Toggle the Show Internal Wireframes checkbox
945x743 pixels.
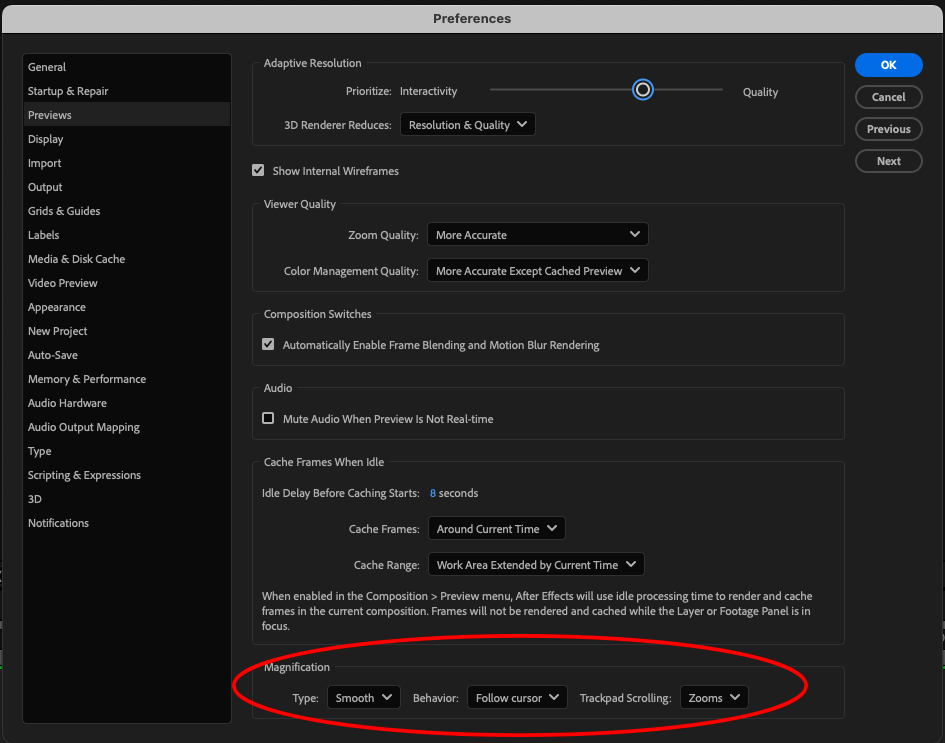258,170
